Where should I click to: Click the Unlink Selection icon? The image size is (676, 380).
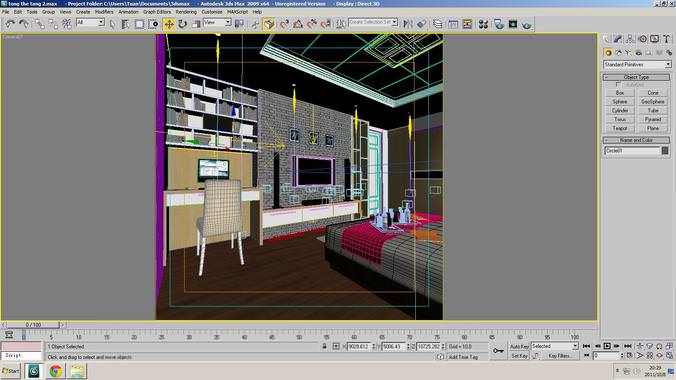point(53,24)
